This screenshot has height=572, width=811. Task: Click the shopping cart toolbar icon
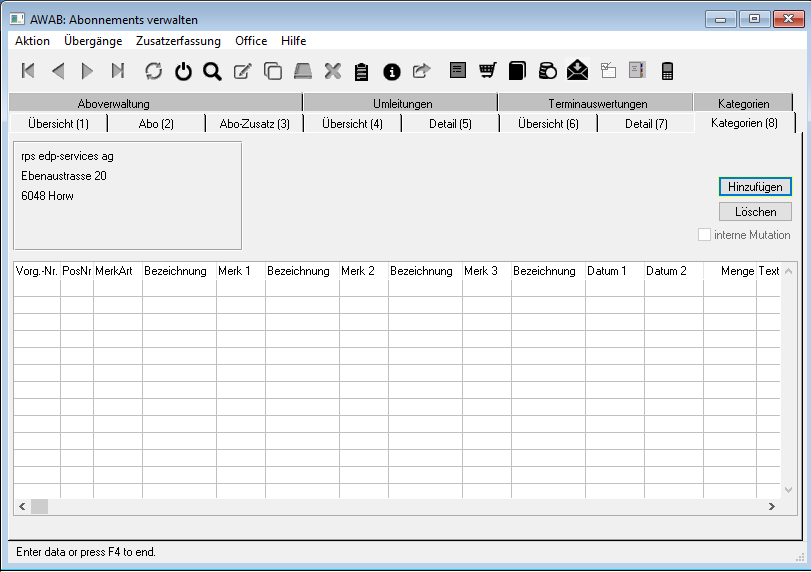click(487, 70)
